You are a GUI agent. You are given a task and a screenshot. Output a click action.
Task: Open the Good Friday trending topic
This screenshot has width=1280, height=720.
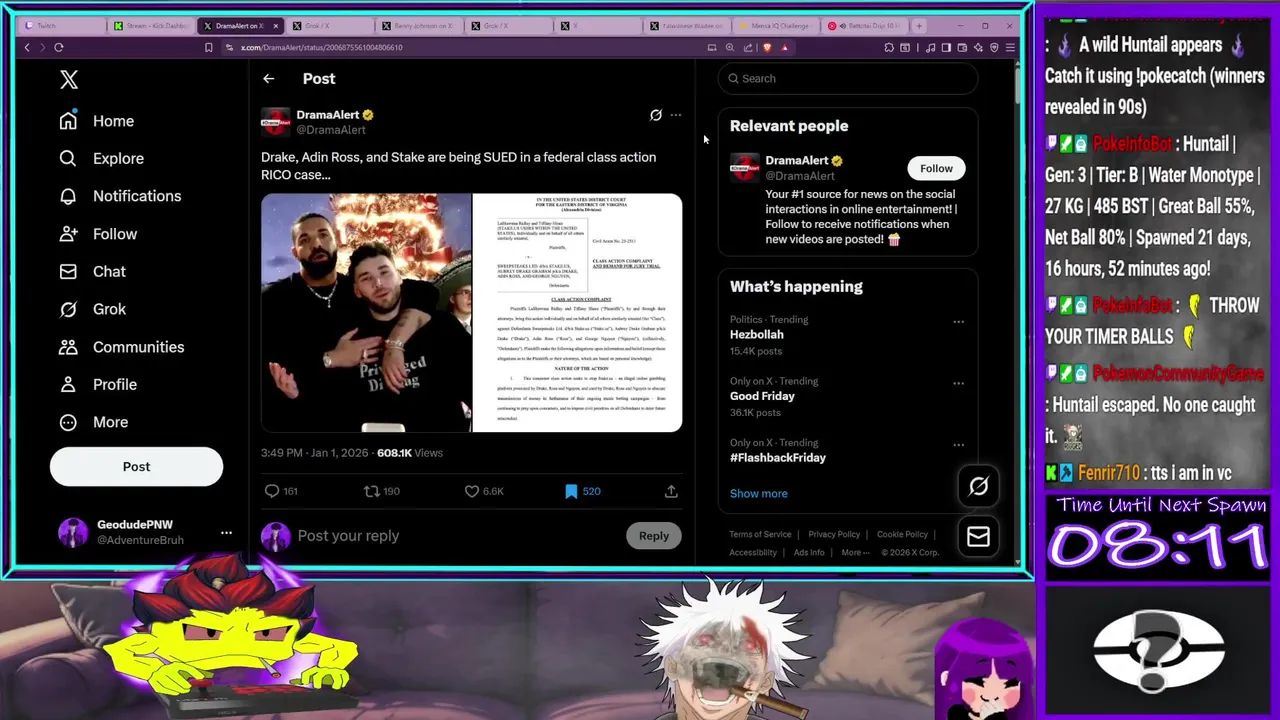tap(762, 396)
